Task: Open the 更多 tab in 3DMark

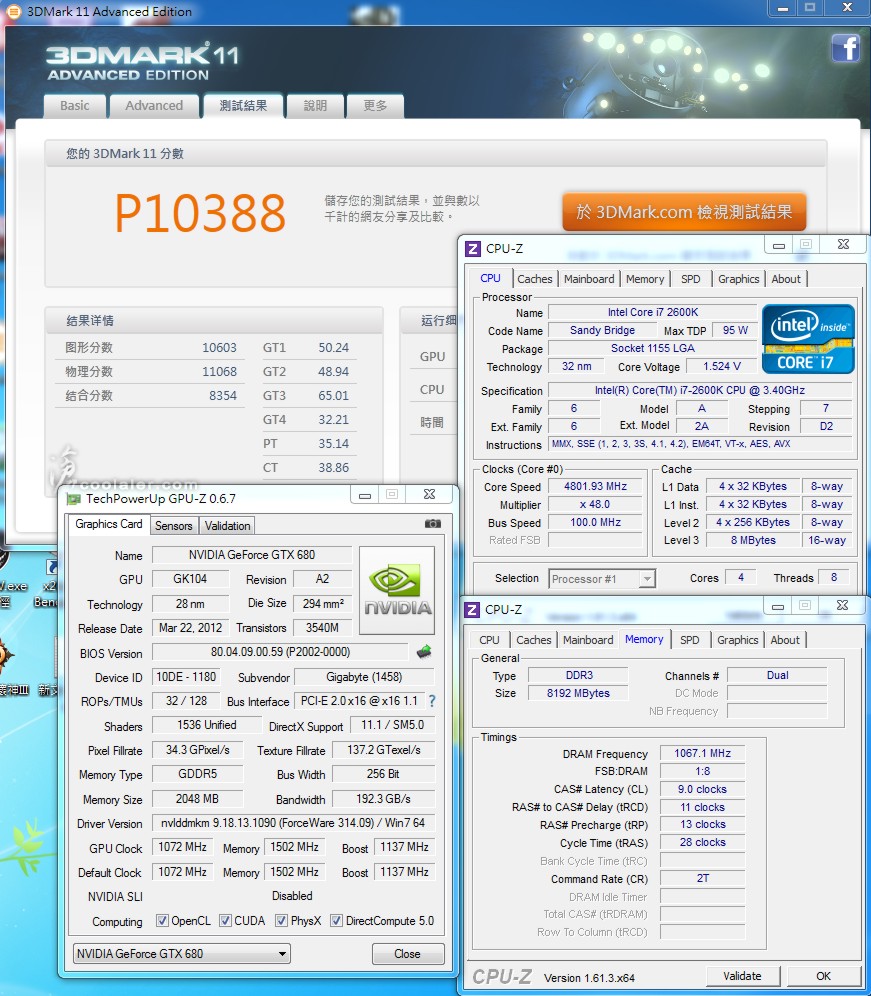Action: [375, 106]
